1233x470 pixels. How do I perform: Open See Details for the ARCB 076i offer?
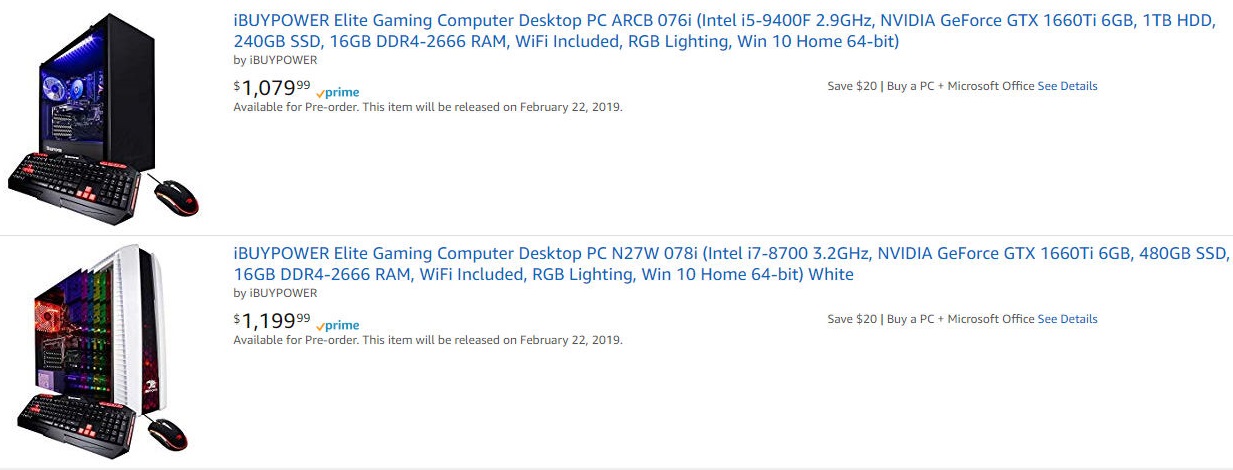point(1067,86)
